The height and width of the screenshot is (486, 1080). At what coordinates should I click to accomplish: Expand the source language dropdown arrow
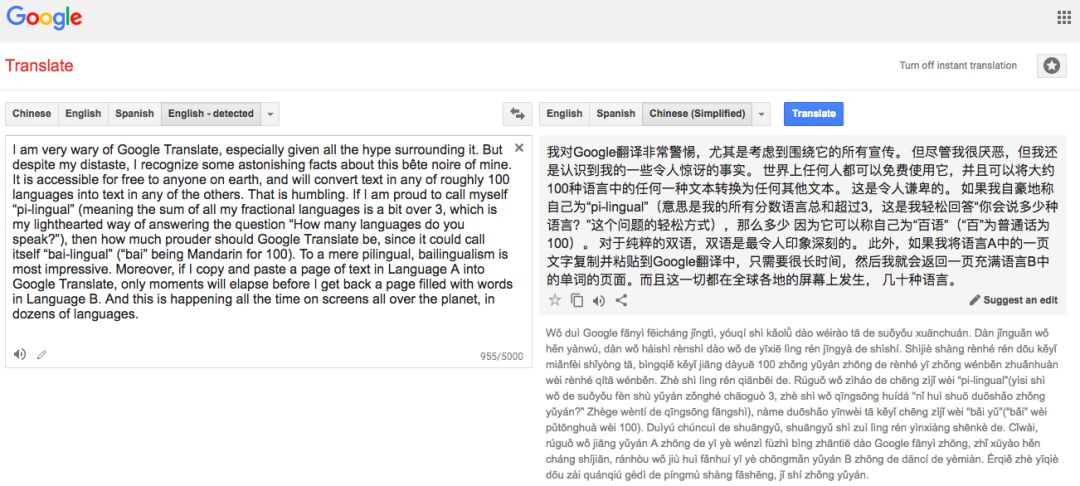pos(270,114)
